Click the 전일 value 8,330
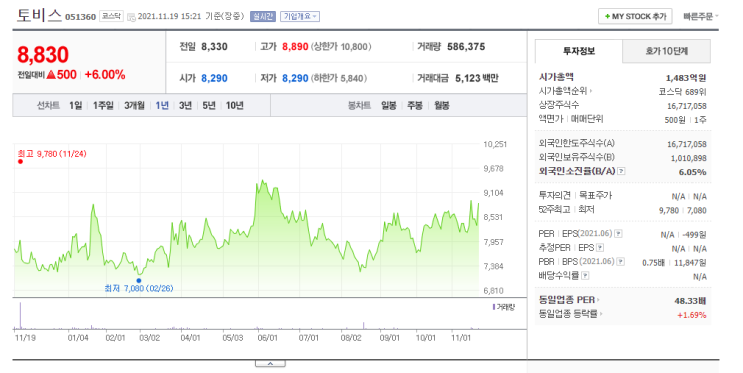This screenshot has width=743, height=373. click(214, 47)
